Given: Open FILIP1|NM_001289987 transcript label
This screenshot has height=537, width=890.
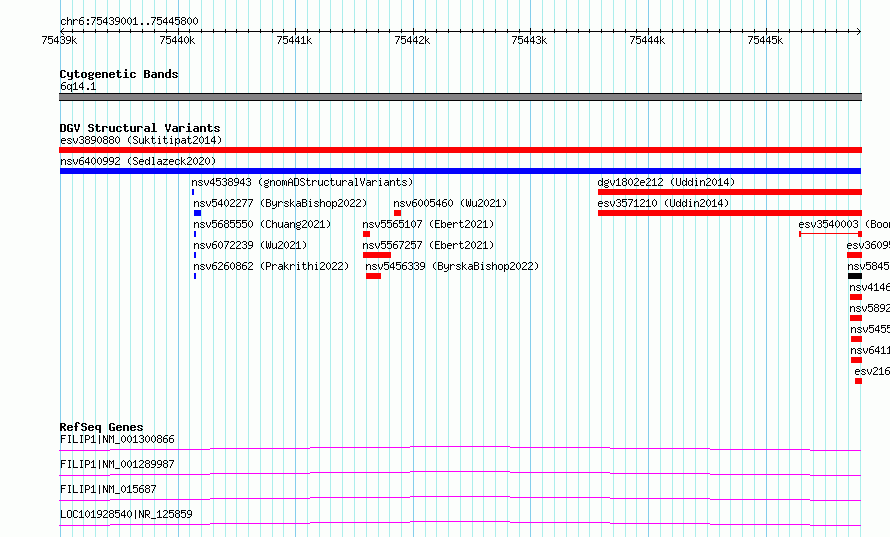Looking at the screenshot, I should click(x=117, y=464).
